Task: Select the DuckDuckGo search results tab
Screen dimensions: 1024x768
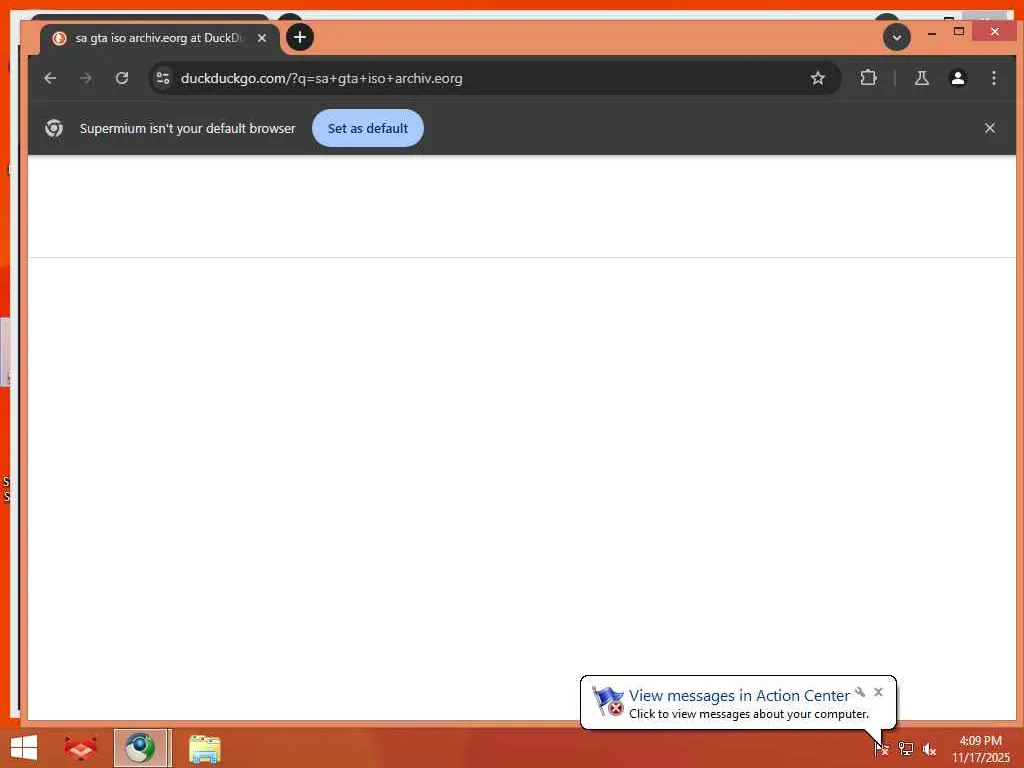Action: click(x=159, y=39)
